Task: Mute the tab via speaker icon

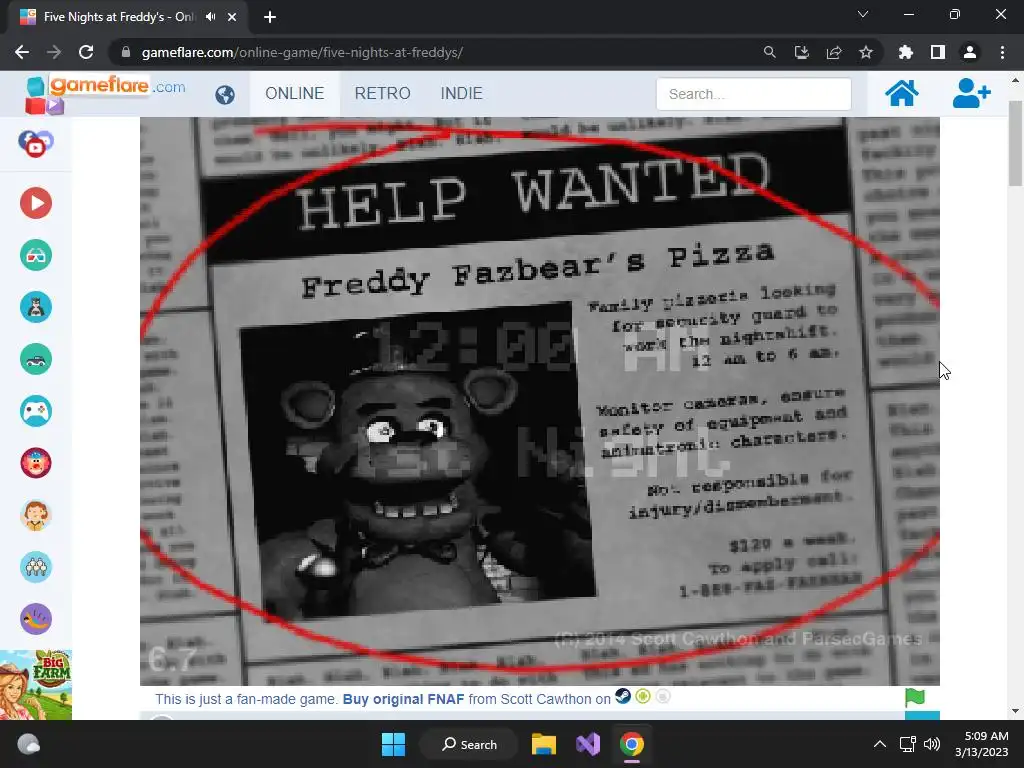Action: coord(210,17)
